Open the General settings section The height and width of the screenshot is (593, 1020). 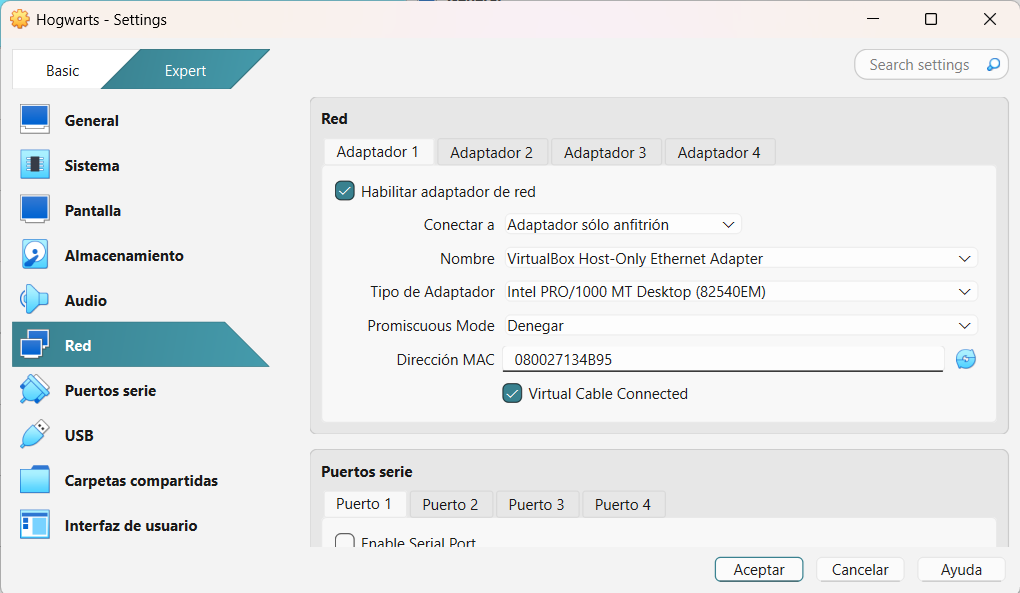[x=88, y=120]
